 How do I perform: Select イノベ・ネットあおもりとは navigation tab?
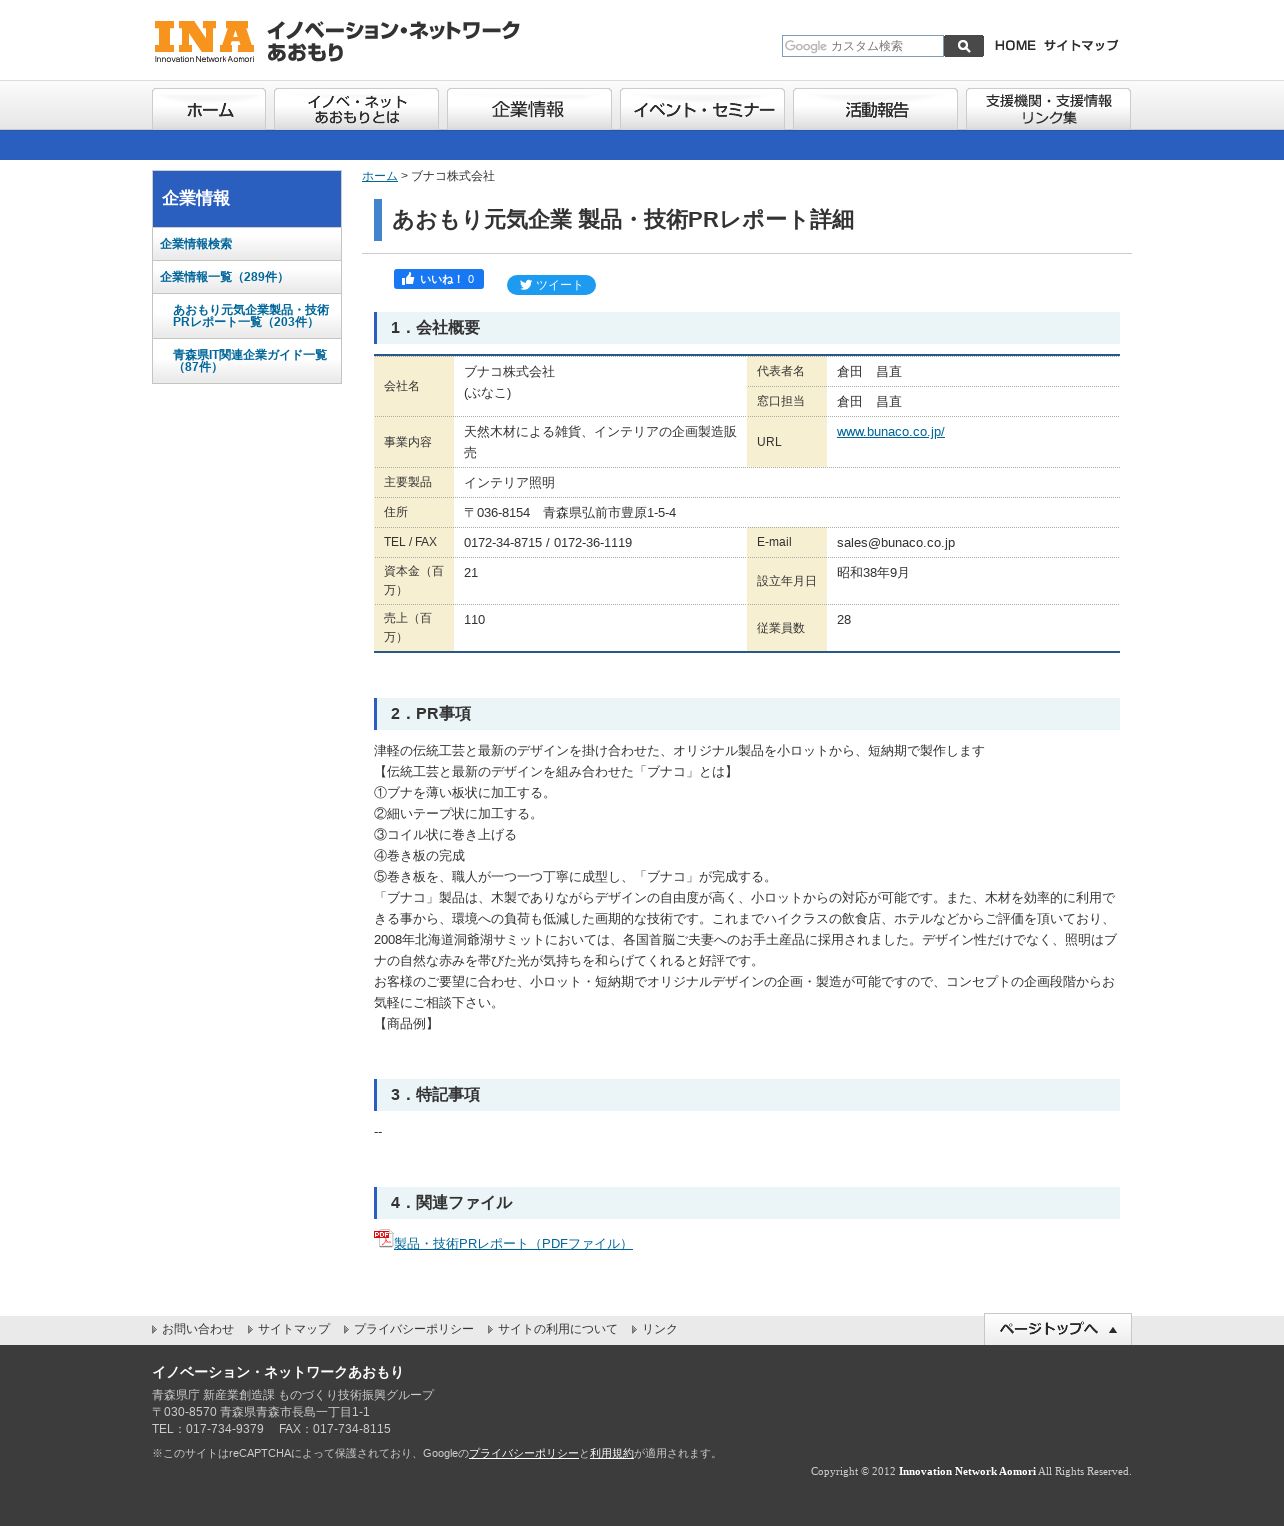[356, 109]
